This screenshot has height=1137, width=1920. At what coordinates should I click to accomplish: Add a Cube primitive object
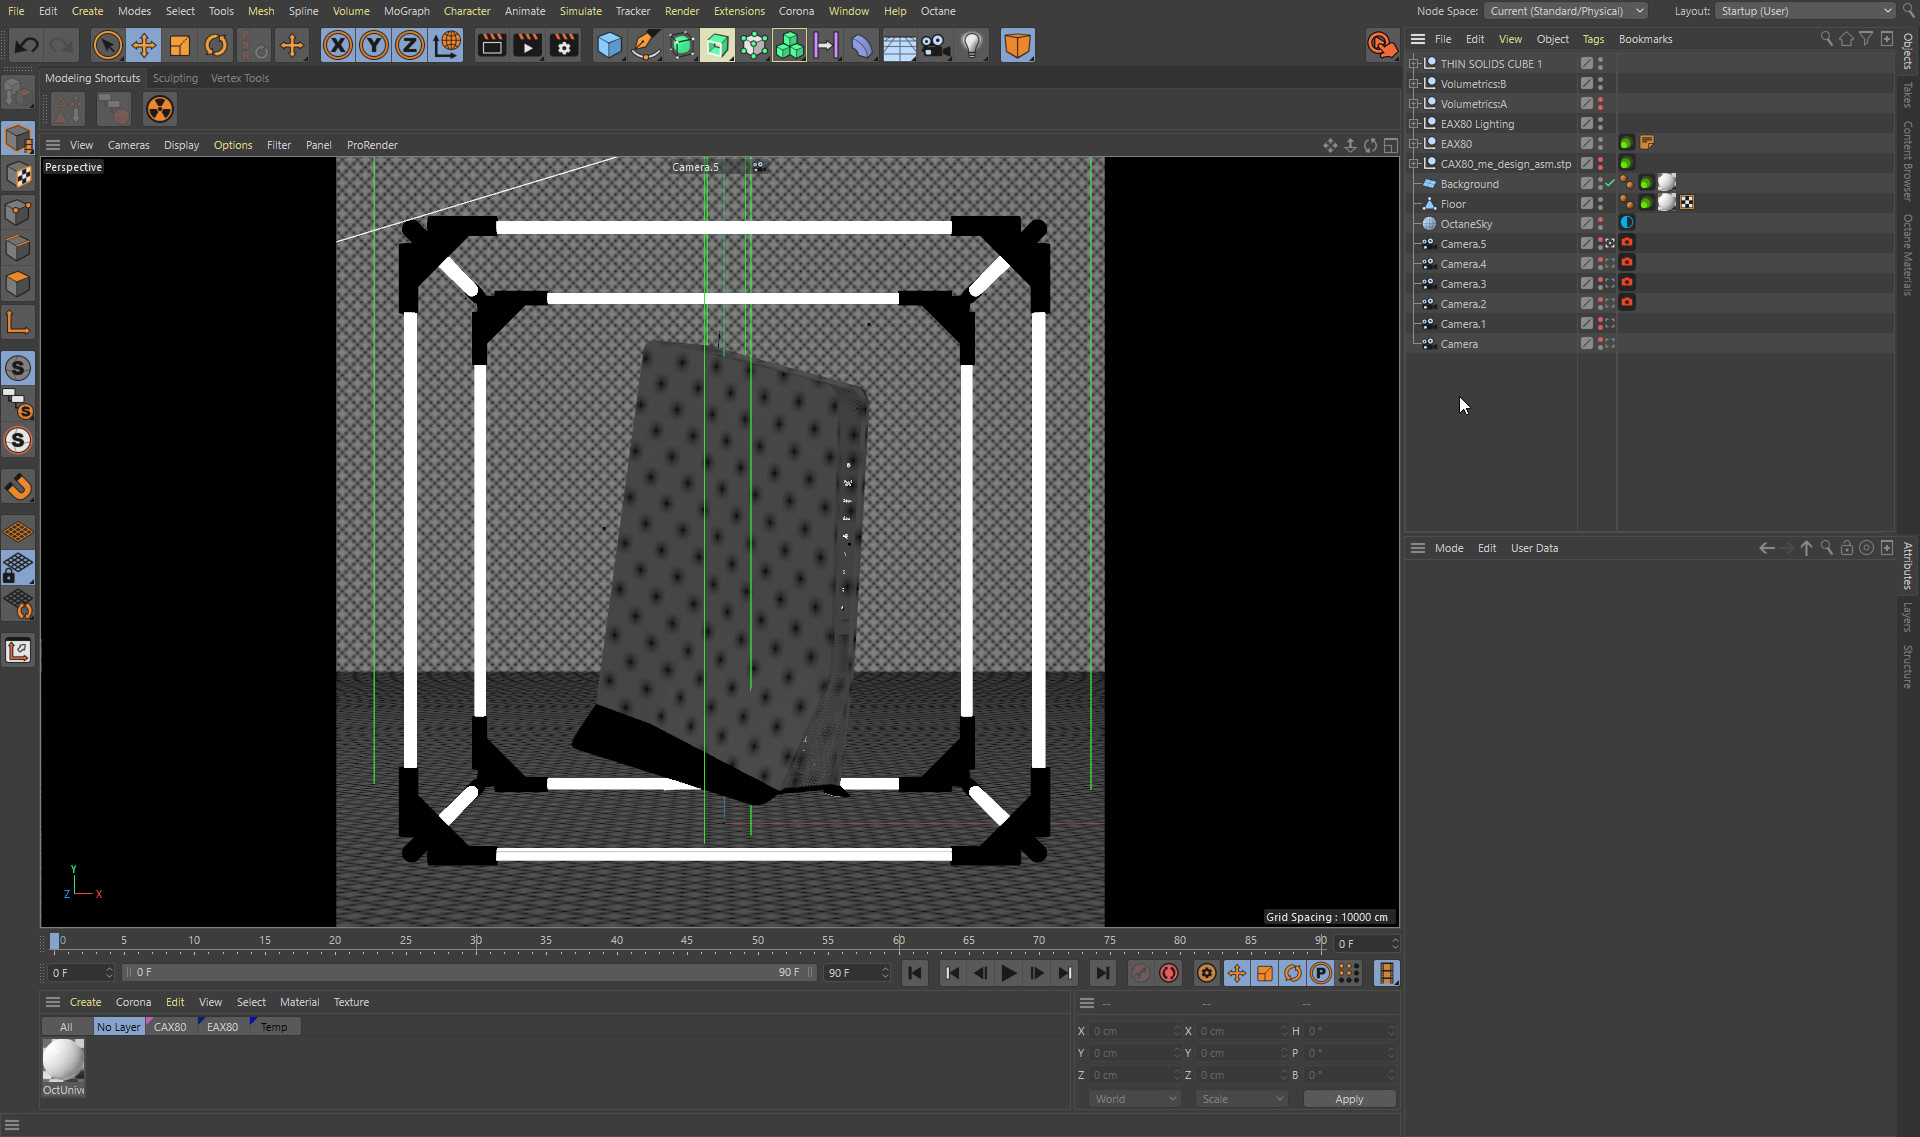609,45
